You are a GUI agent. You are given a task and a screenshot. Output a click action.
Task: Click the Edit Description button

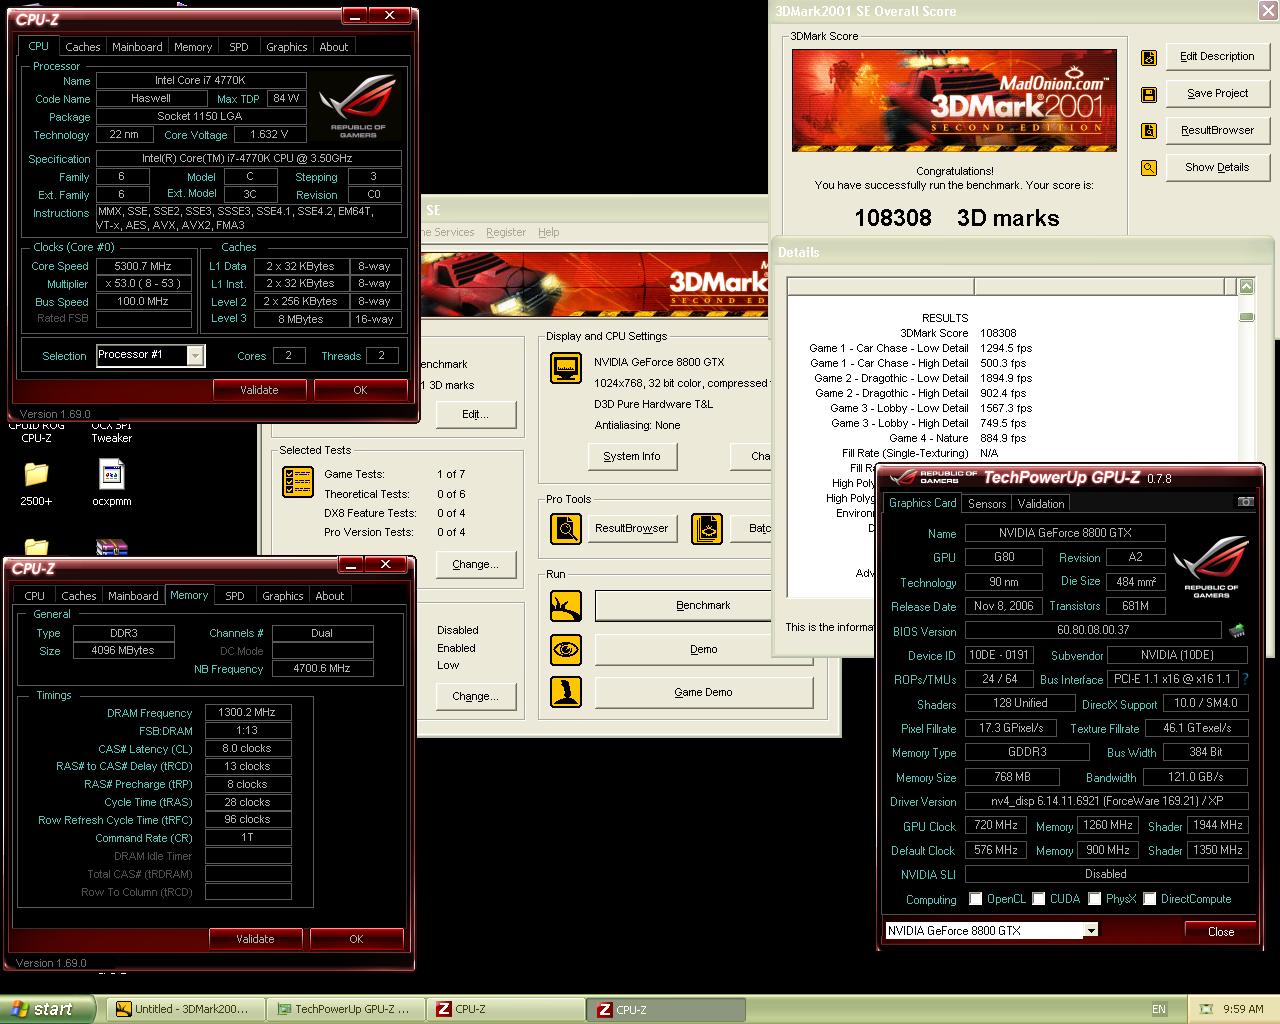pyautogui.click(x=1217, y=56)
